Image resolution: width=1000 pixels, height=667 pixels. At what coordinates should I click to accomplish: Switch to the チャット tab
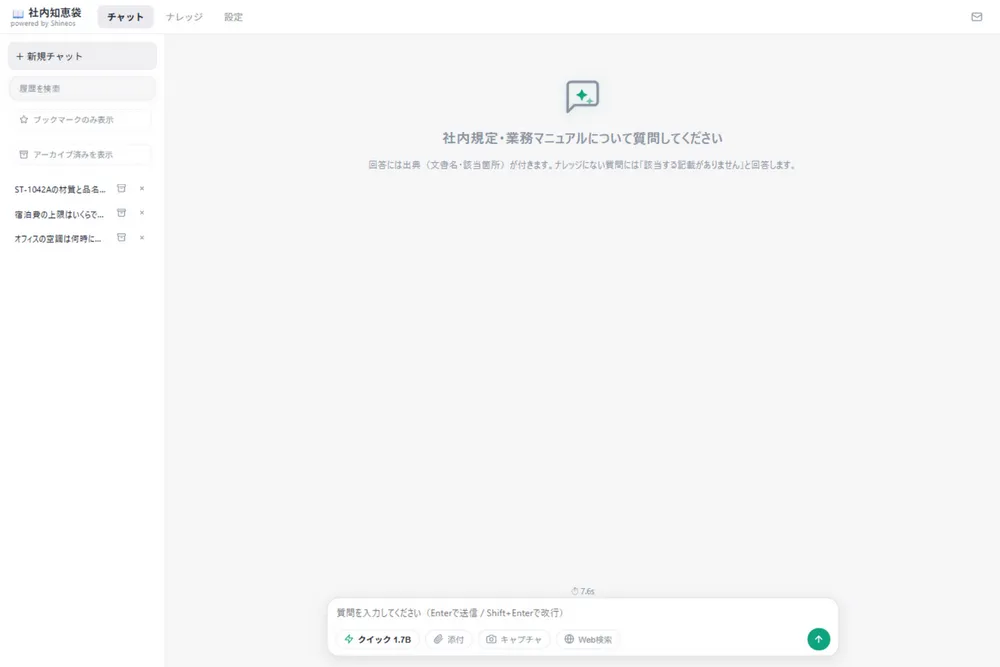click(125, 17)
